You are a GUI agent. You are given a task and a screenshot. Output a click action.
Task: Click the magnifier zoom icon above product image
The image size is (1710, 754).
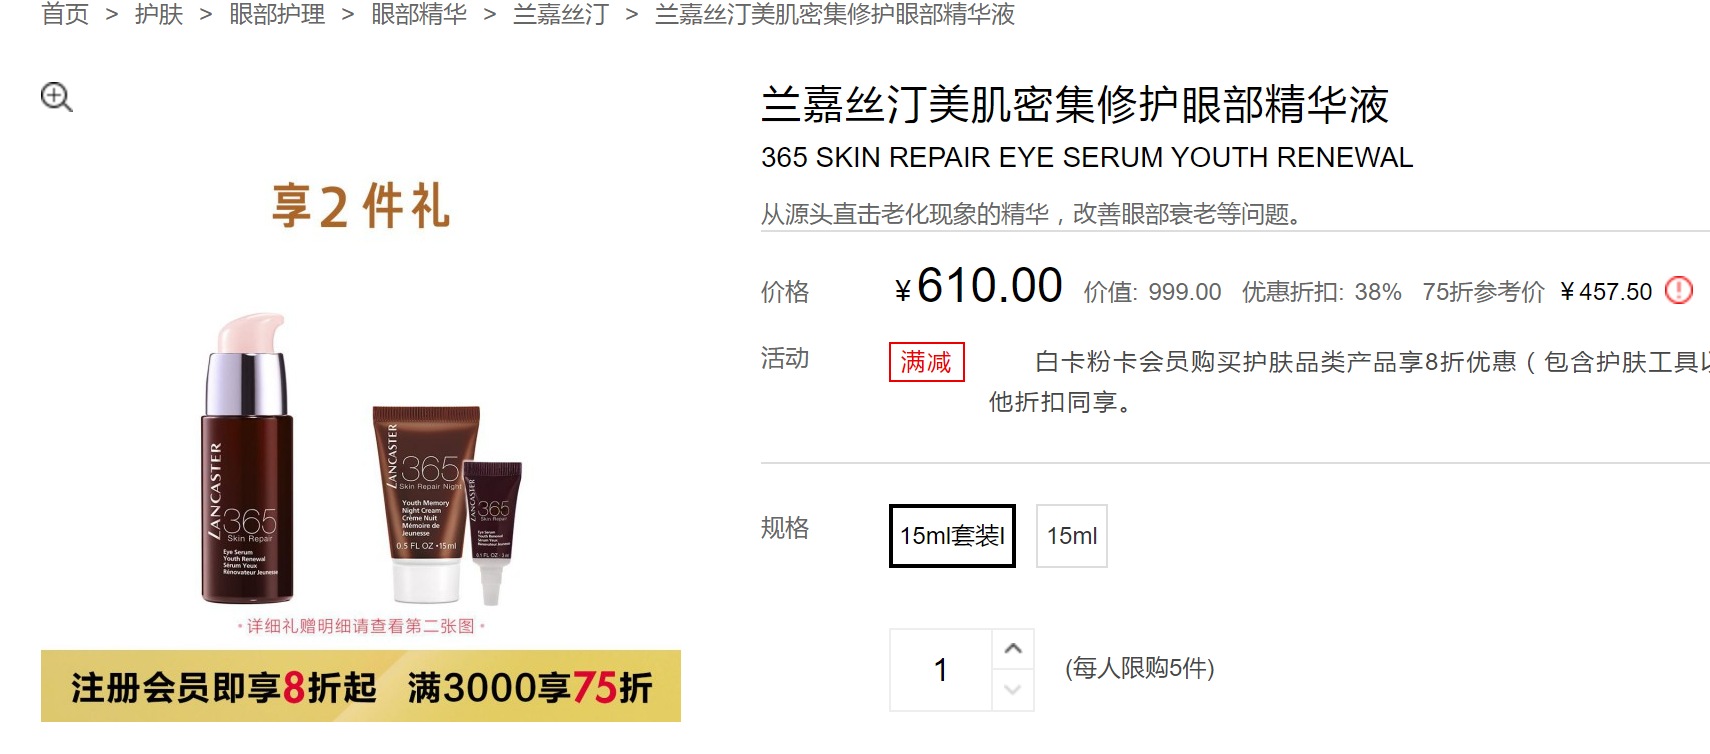tap(56, 97)
